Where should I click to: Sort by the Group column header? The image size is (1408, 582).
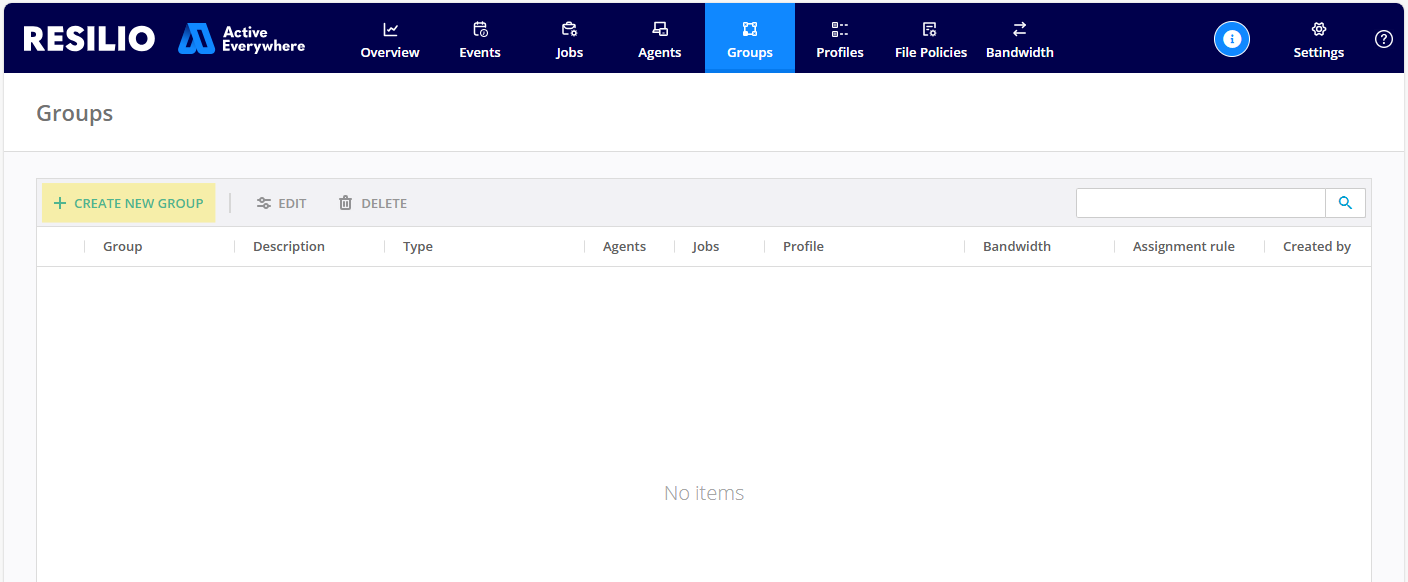coord(123,247)
